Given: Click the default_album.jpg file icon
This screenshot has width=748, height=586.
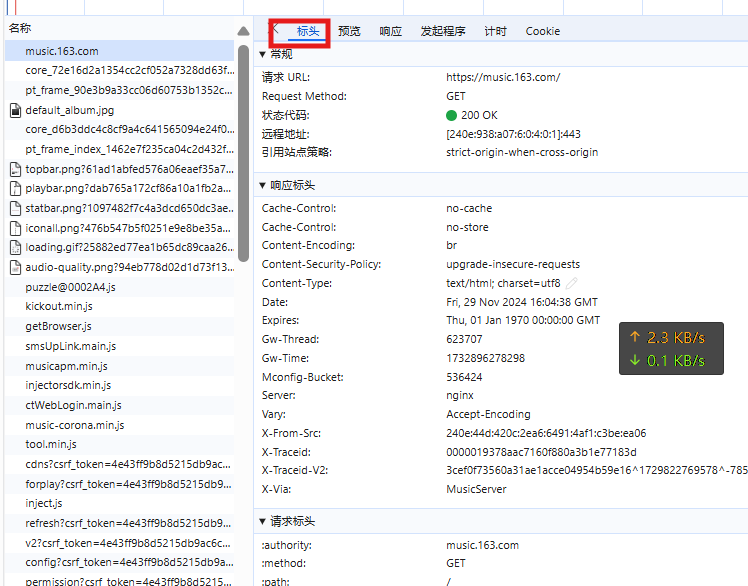Looking at the screenshot, I should click(x=15, y=110).
